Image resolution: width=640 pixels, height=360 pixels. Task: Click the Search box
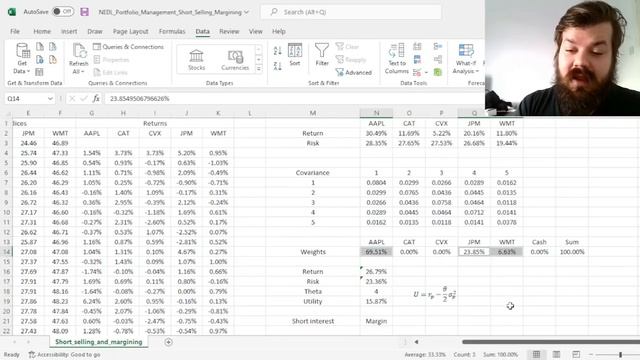tap(351, 12)
